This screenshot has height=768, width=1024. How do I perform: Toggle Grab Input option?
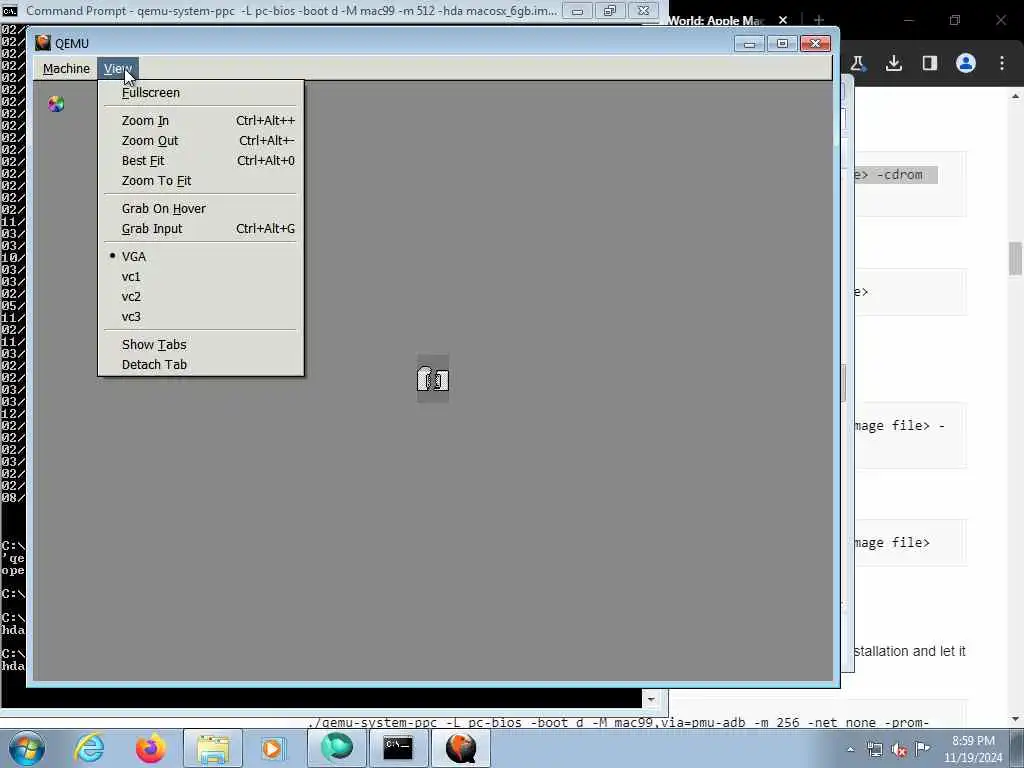coord(200,229)
